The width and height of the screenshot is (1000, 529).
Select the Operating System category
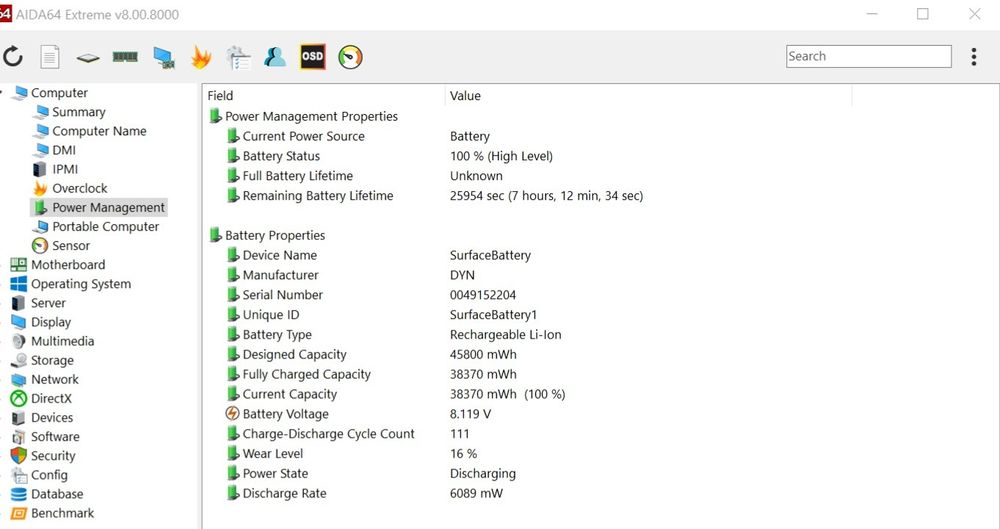pos(81,284)
